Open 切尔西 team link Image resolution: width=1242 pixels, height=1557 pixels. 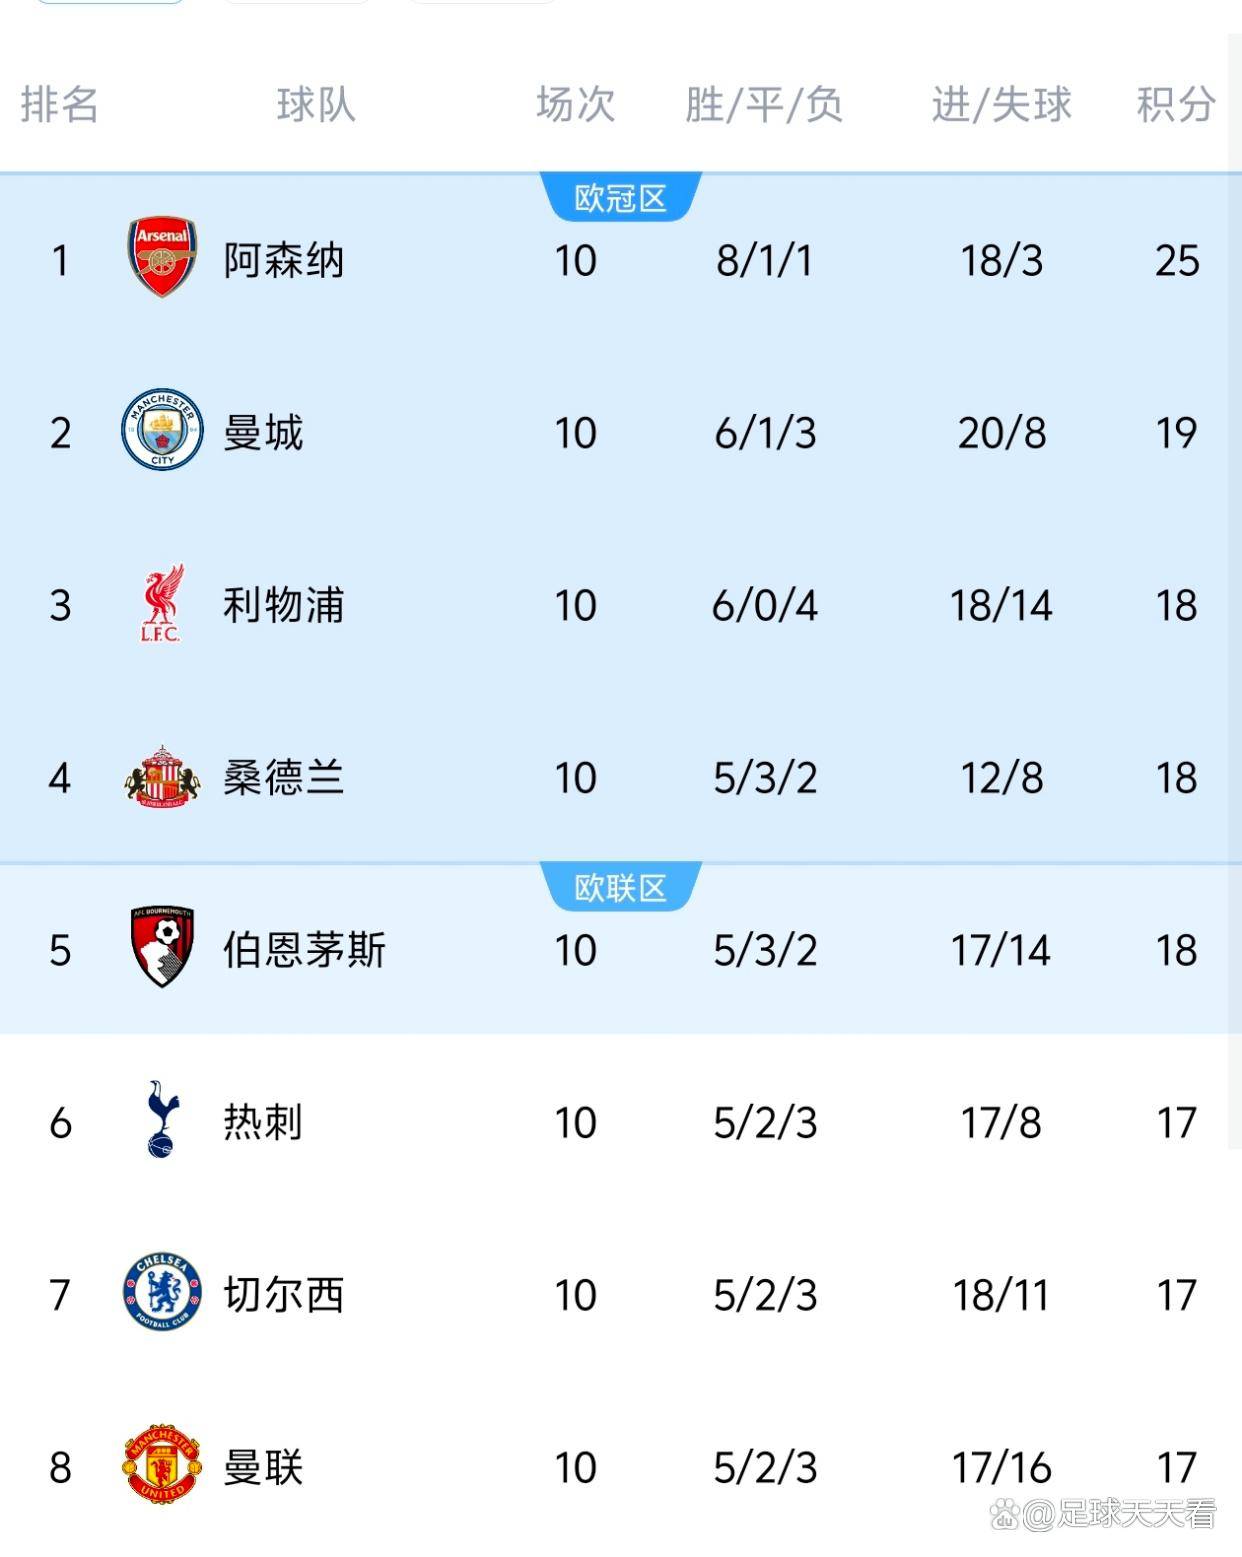pos(284,1295)
